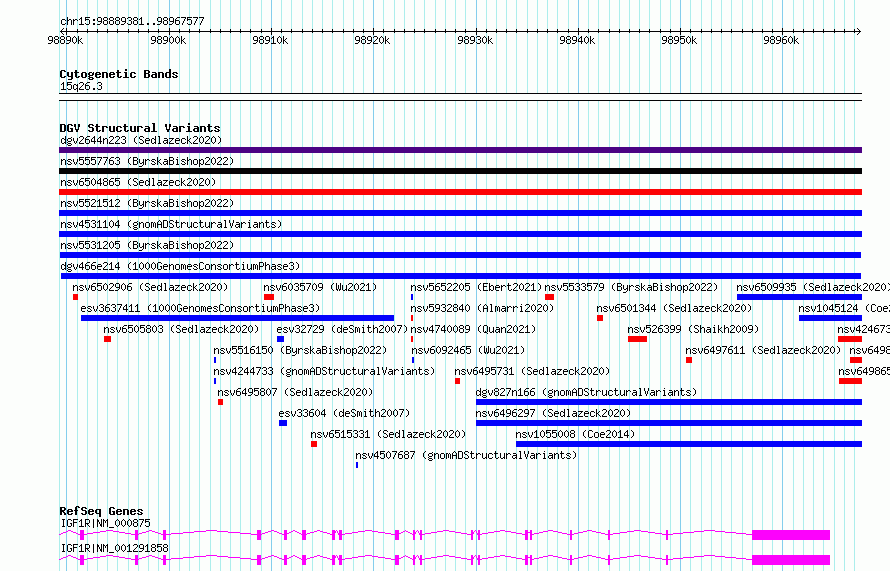Click the chr15:98889381..98967577 position text
The height and width of the screenshot is (571, 890).
(x=132, y=21)
